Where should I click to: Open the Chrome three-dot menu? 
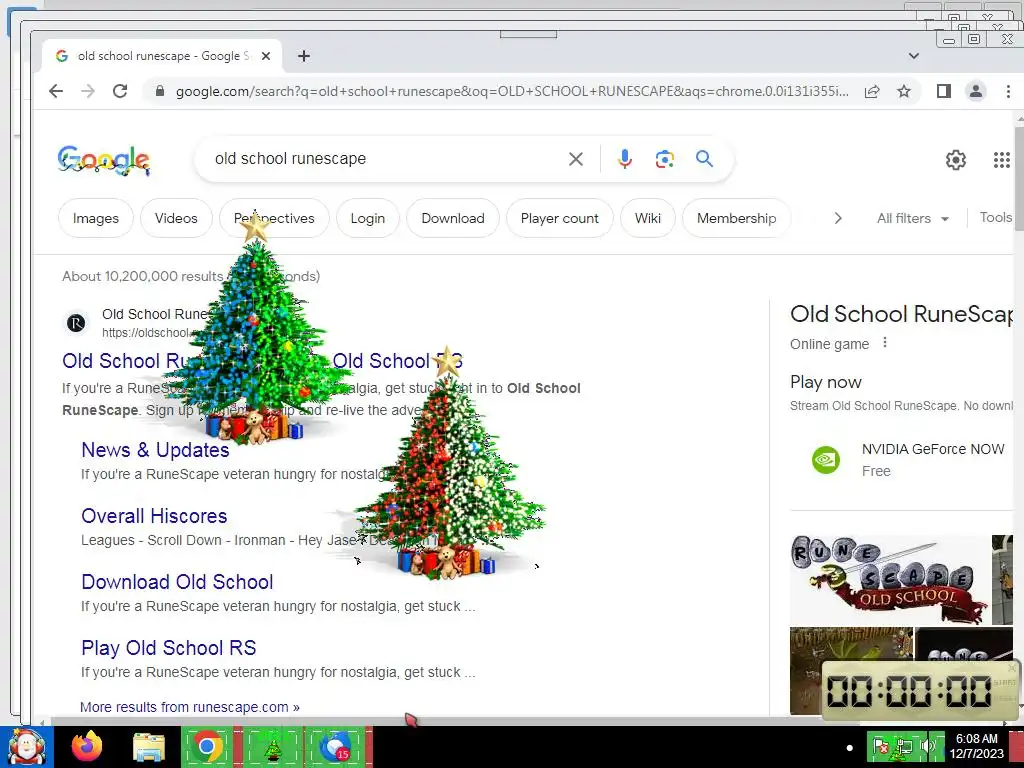coord(1008,91)
